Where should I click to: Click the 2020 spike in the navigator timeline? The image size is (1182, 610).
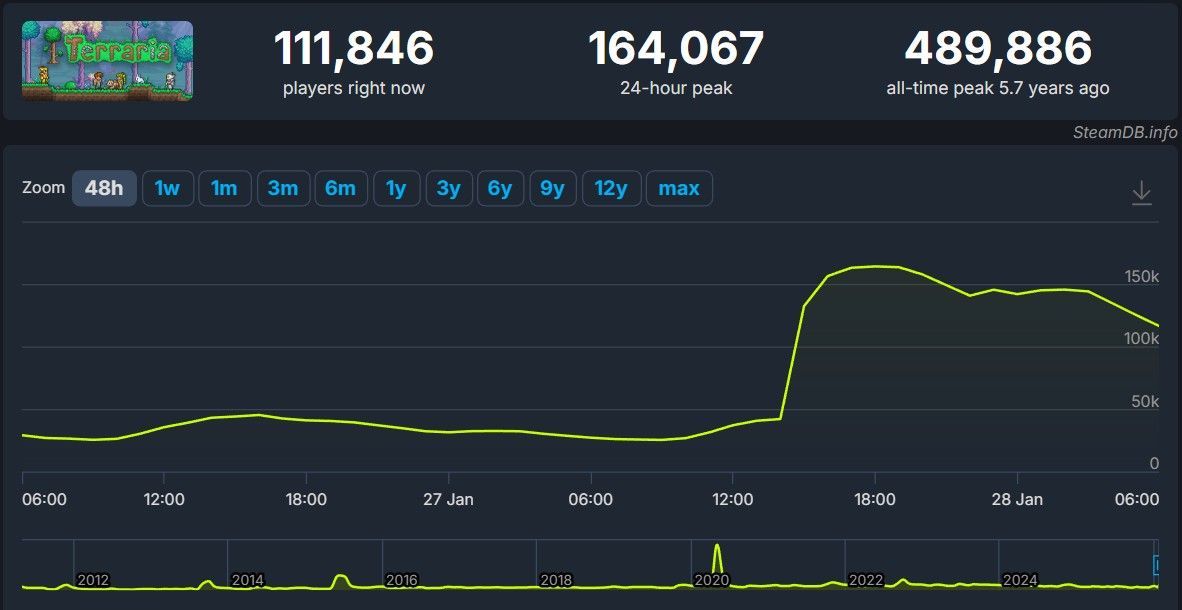point(717,560)
